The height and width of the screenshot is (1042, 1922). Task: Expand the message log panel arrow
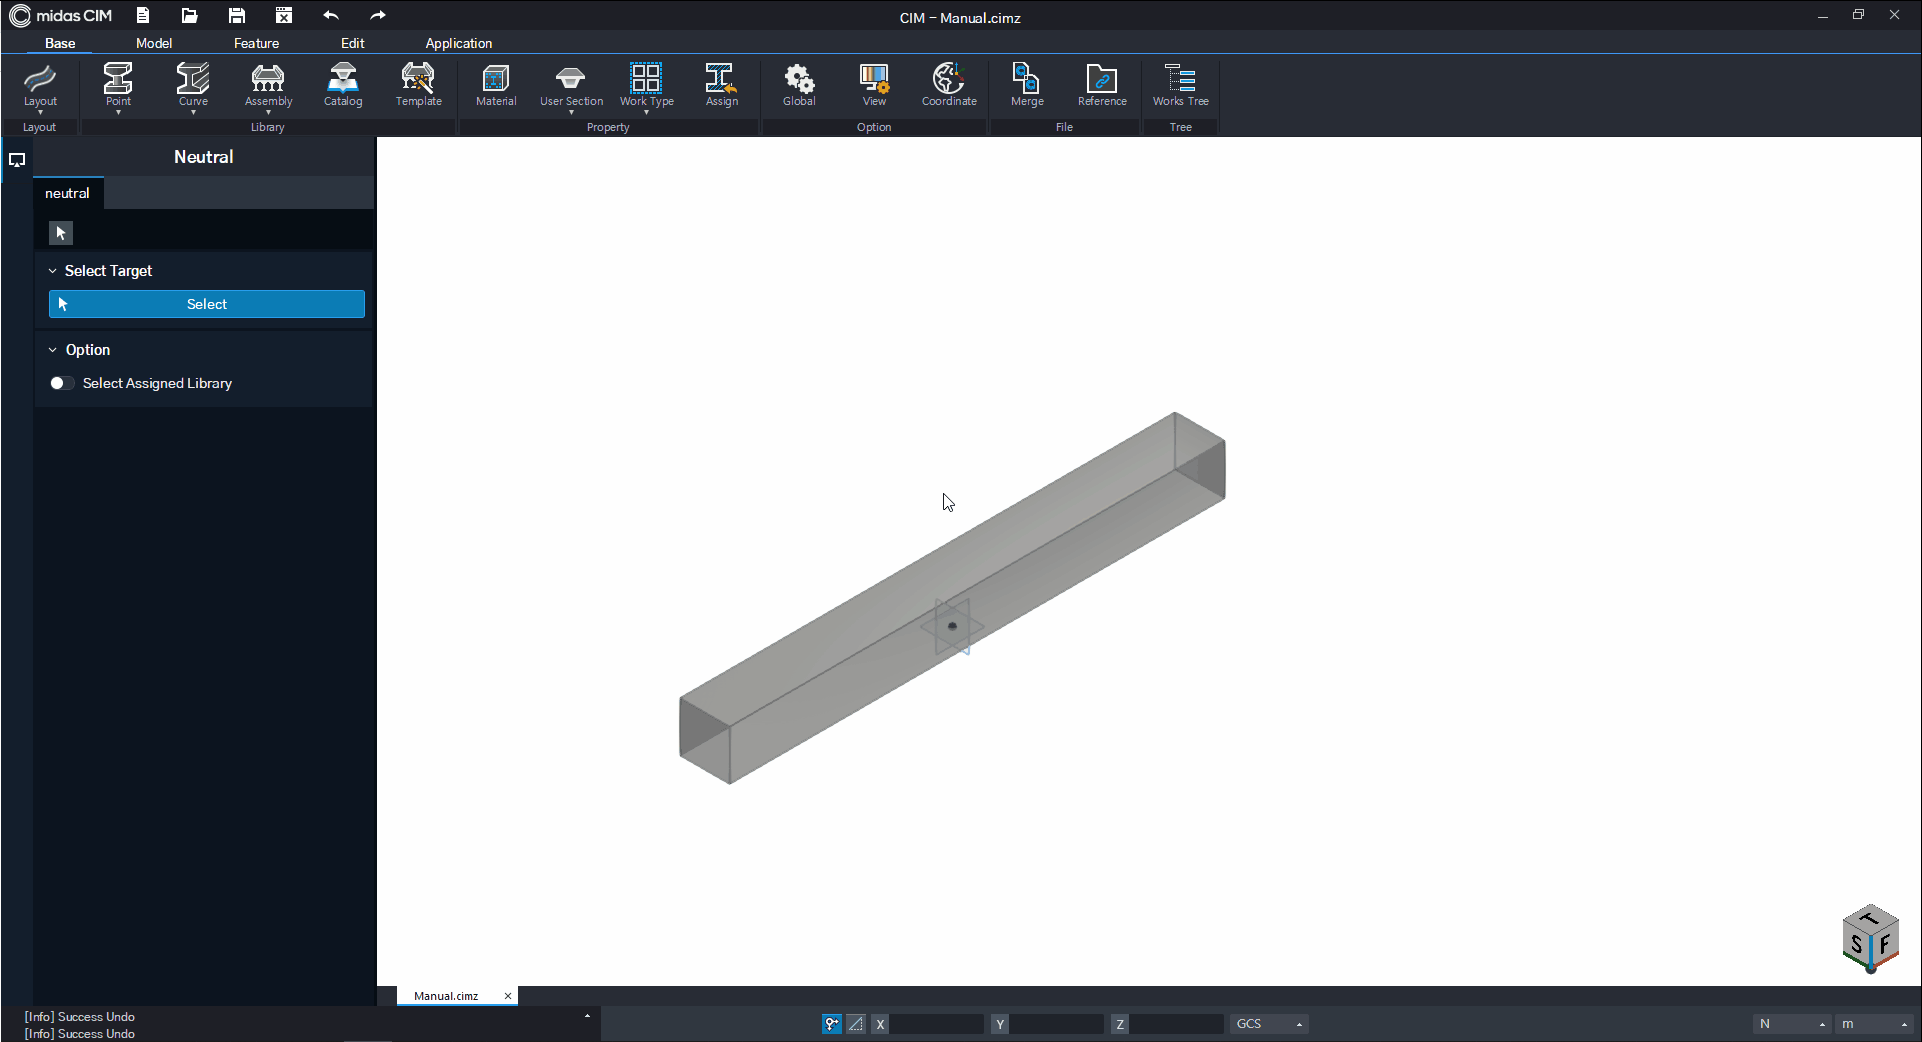pos(587,1016)
